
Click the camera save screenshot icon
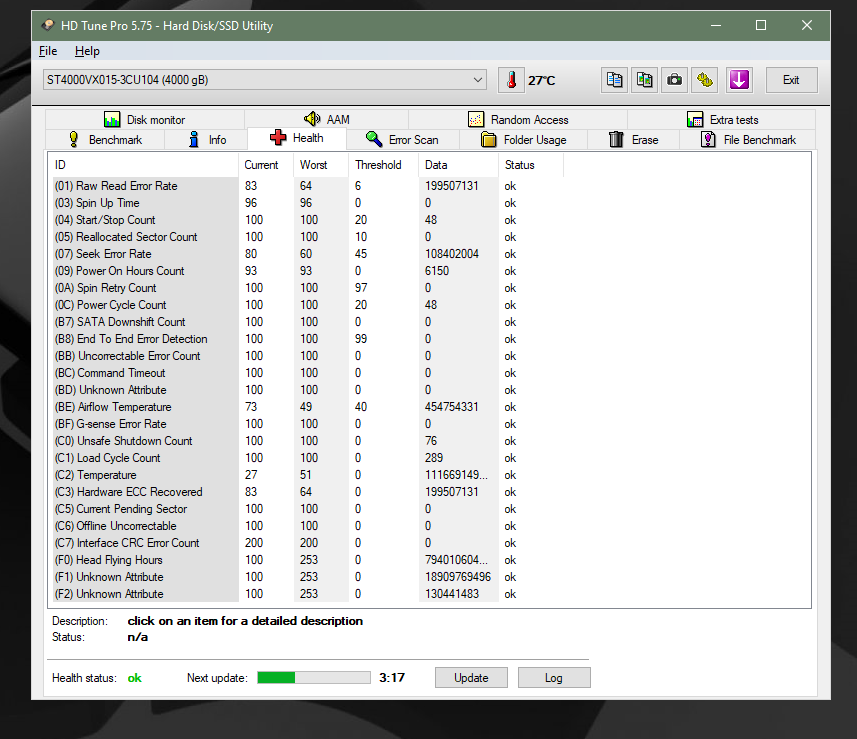(674, 80)
